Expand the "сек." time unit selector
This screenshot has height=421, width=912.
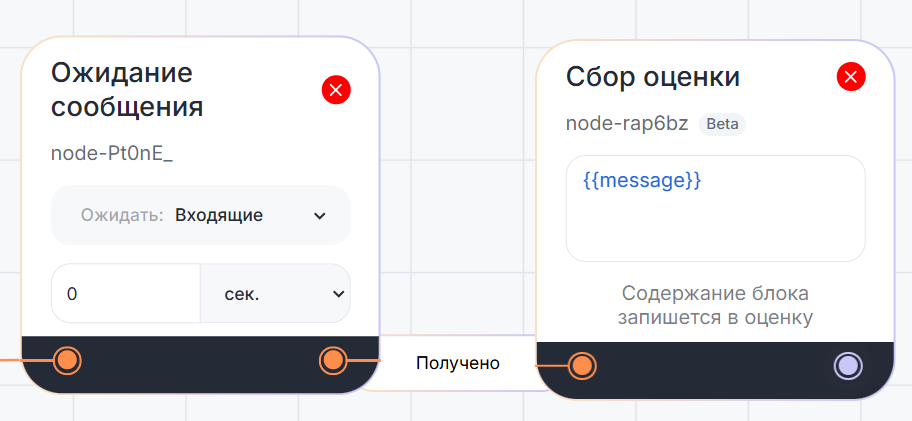(x=275, y=294)
